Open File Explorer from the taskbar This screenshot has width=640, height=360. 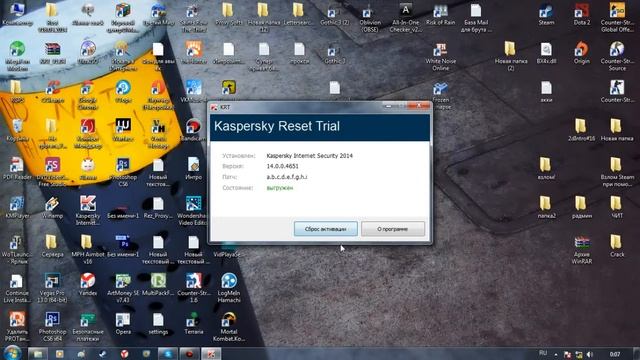click(x=38, y=353)
